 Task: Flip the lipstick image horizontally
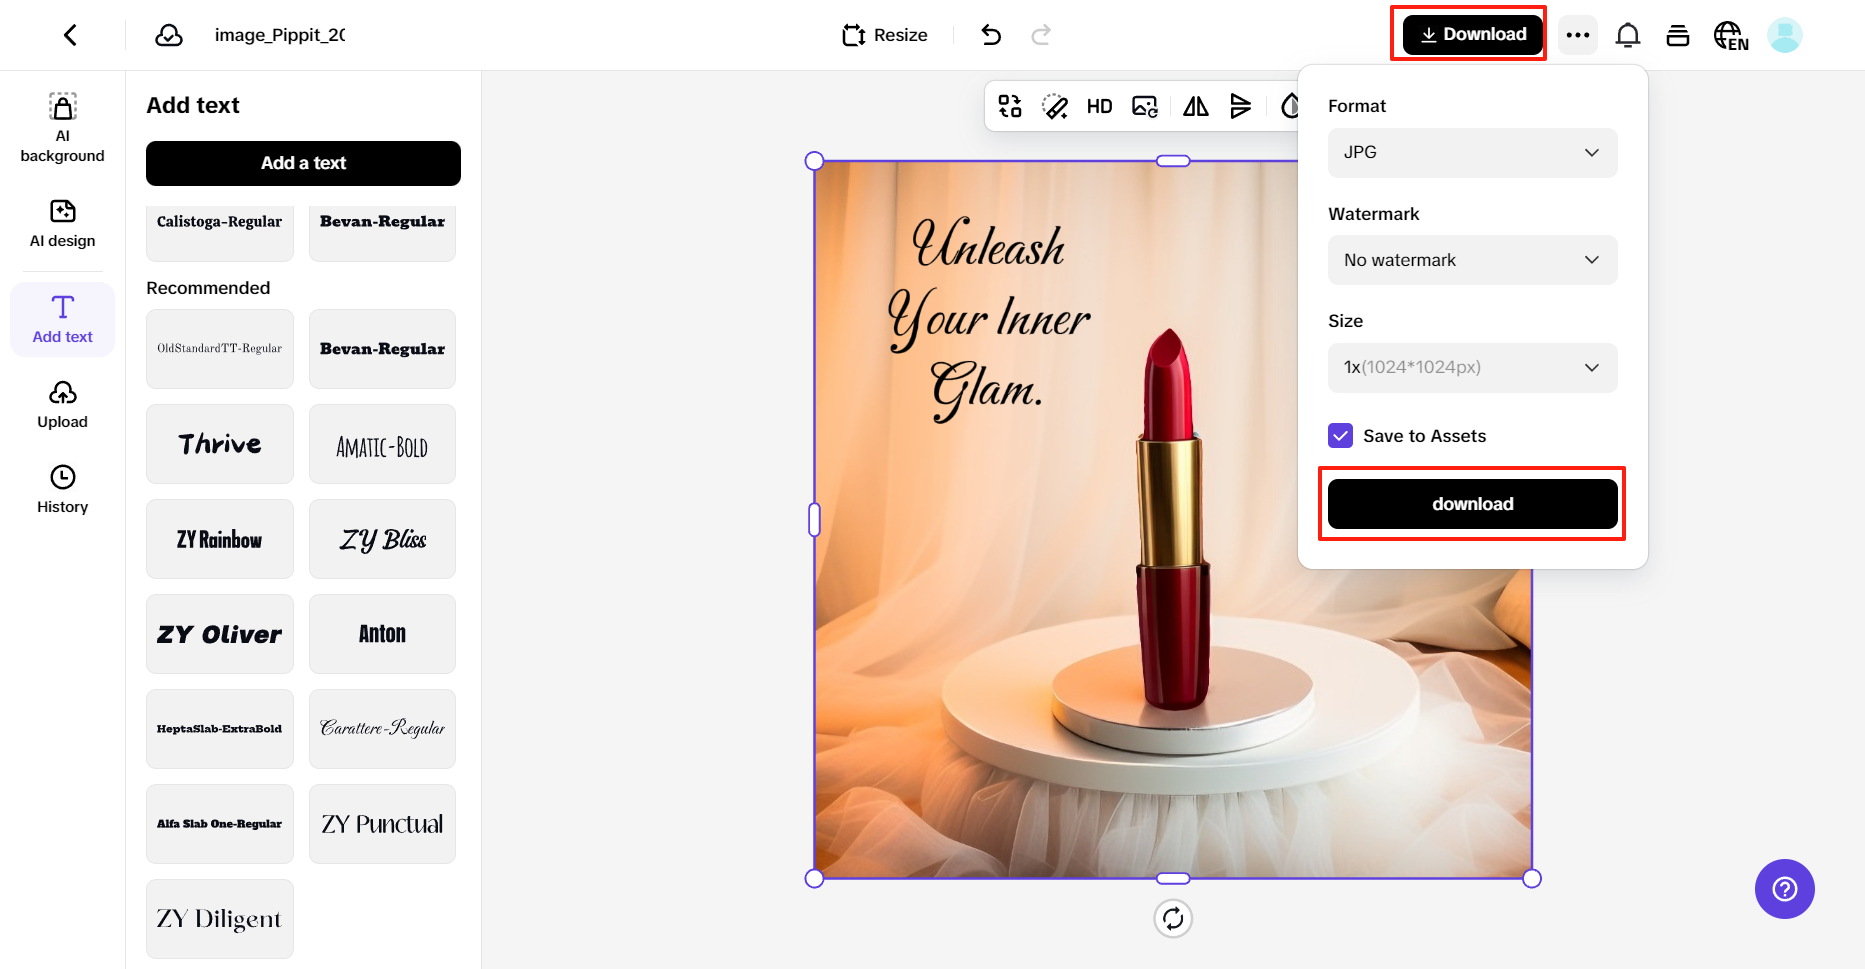[1194, 106]
